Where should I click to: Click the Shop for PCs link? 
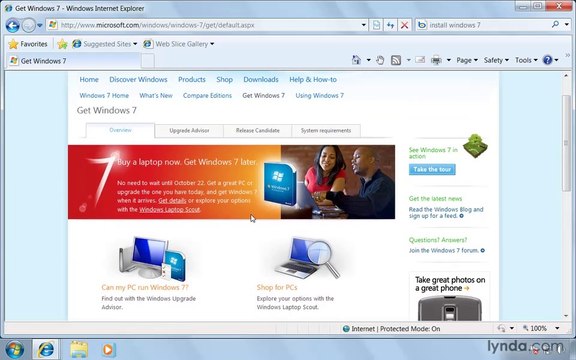point(277,287)
